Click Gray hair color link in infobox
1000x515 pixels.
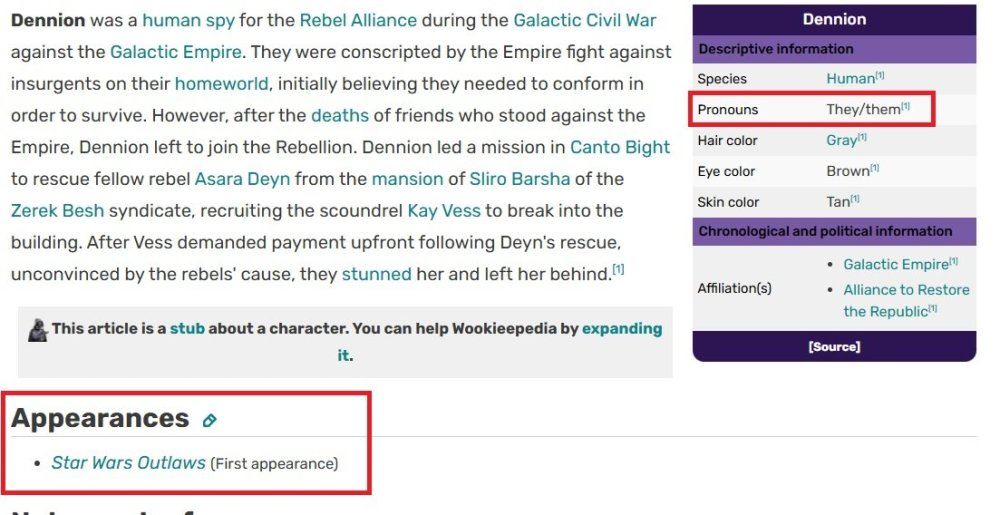[841, 141]
